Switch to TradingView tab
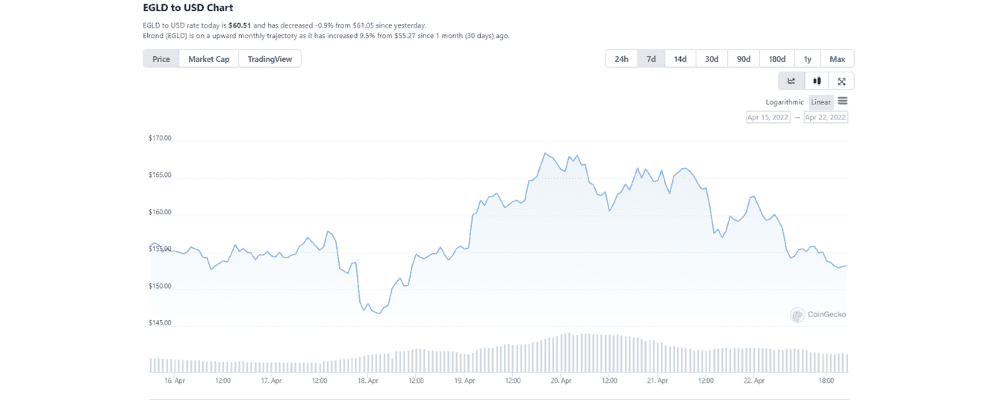This screenshot has width=1000, height=400. click(x=270, y=59)
